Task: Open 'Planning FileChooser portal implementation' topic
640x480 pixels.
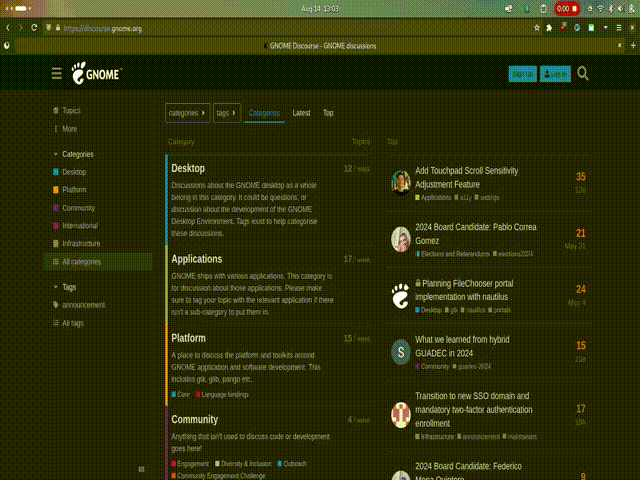Action: (464, 290)
